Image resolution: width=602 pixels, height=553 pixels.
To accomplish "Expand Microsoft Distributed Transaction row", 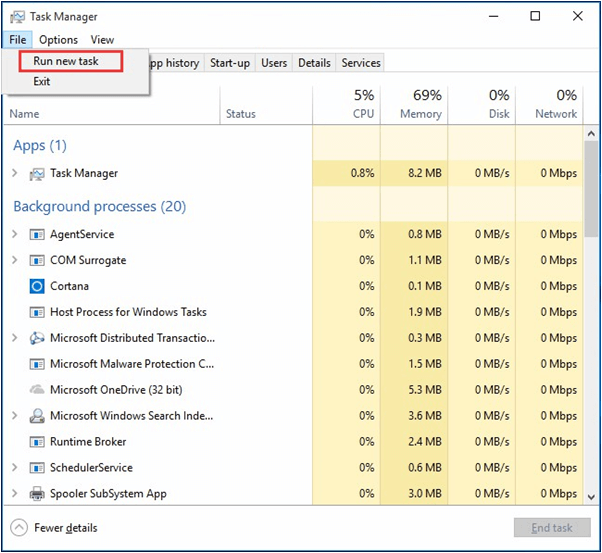I will click(x=15, y=338).
